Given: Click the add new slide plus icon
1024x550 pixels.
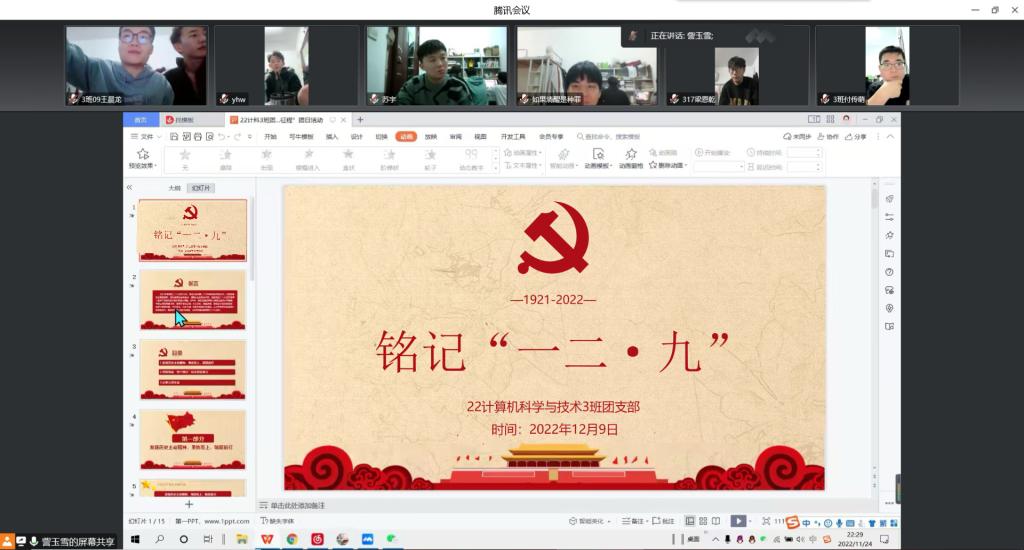Looking at the screenshot, I should pyautogui.click(x=189, y=505).
